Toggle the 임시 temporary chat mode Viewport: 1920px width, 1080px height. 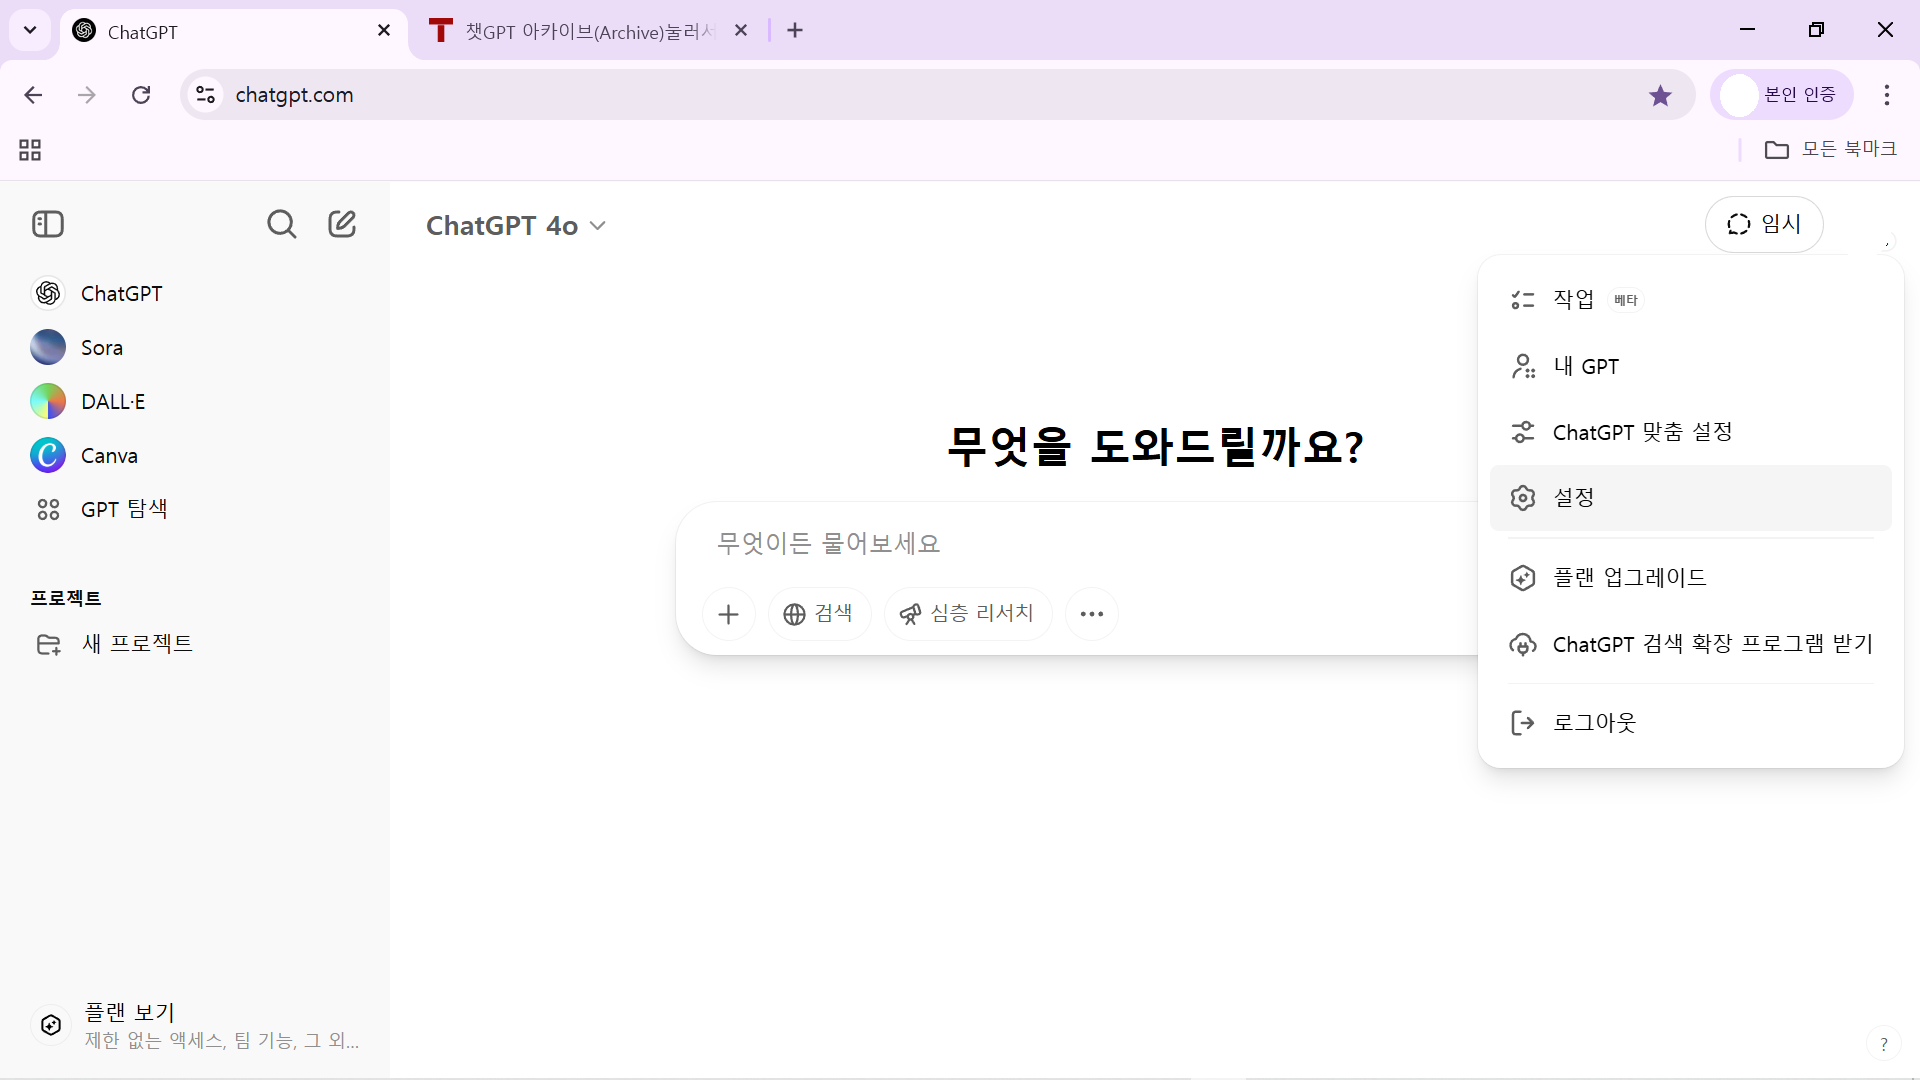(1763, 225)
